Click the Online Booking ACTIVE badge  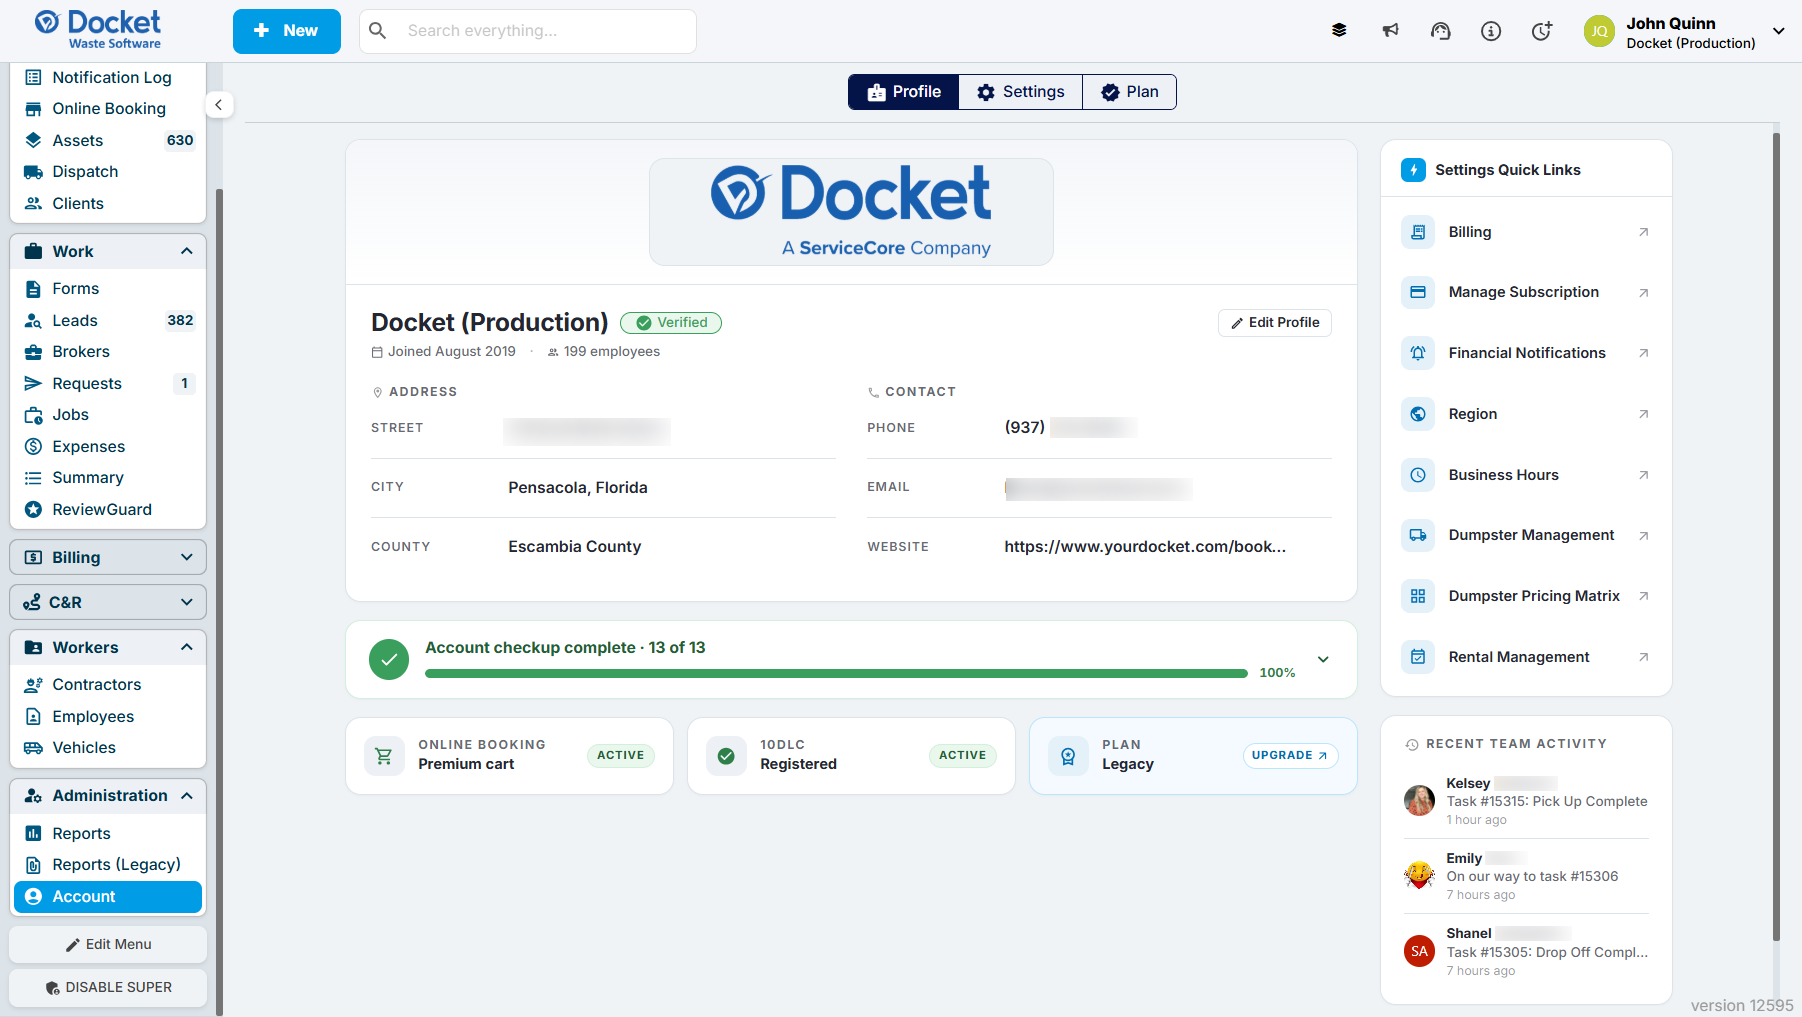coord(621,756)
